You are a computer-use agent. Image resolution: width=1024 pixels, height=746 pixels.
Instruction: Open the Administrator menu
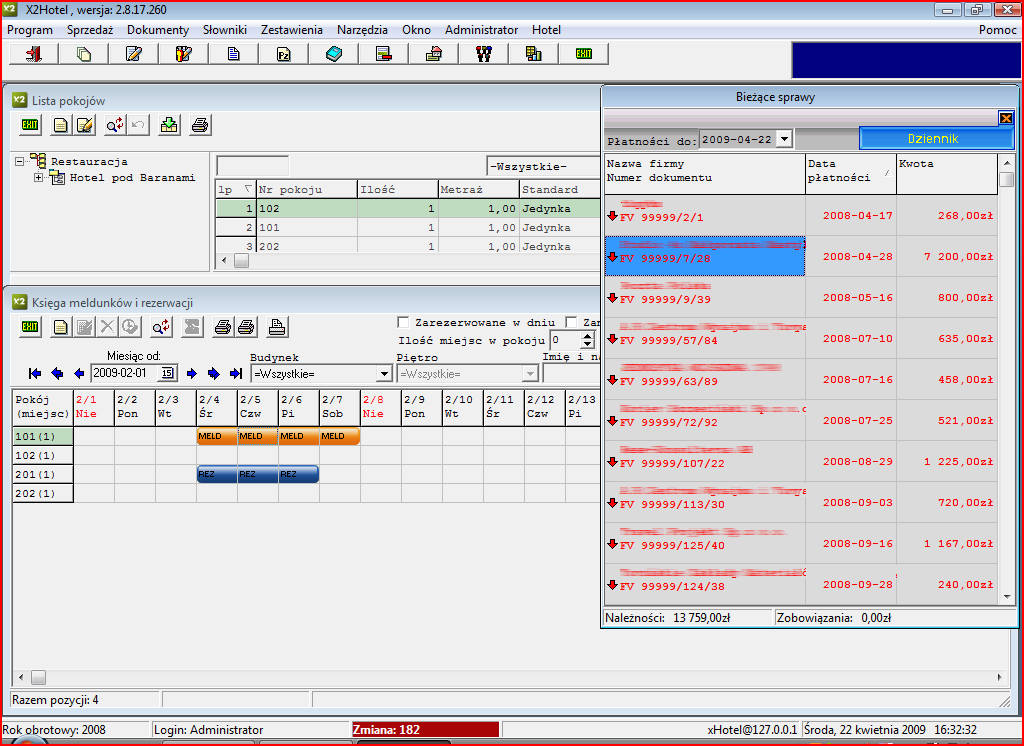(x=481, y=29)
